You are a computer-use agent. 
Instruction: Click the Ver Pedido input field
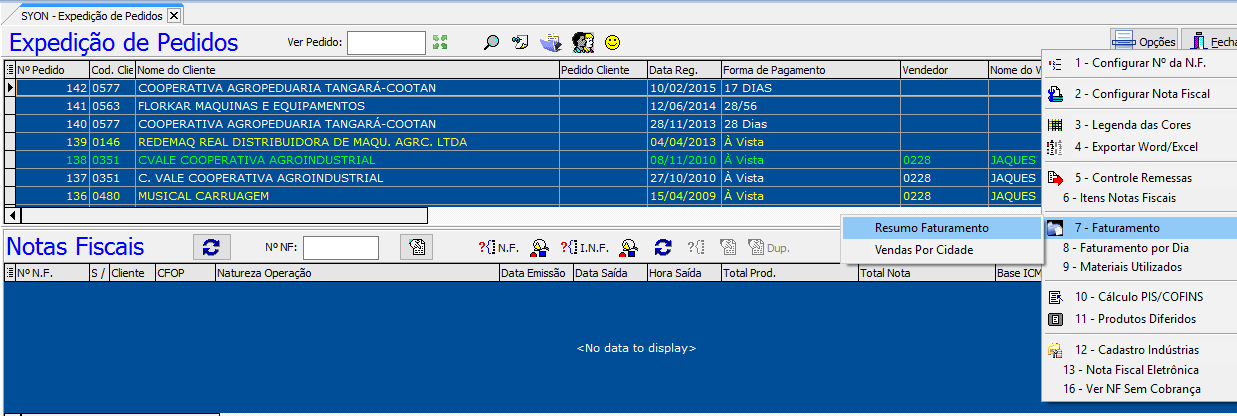(x=386, y=42)
